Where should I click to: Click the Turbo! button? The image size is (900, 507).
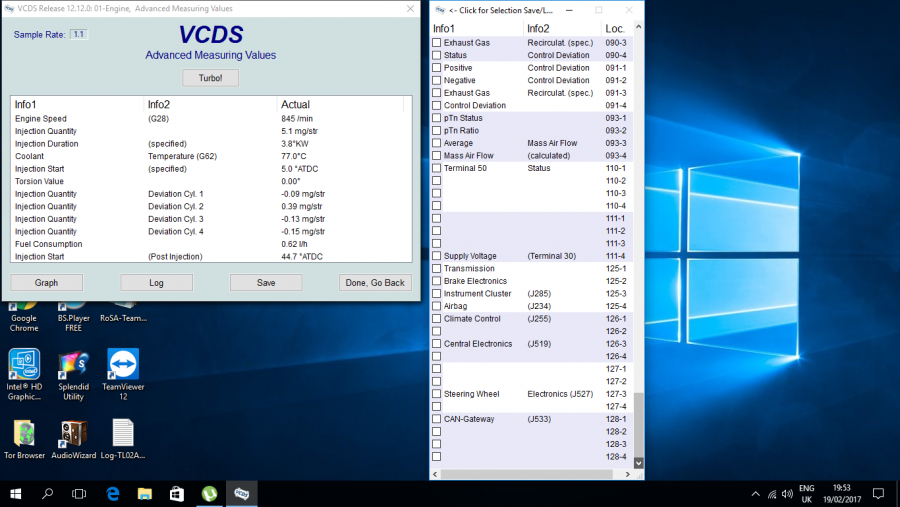click(x=210, y=78)
